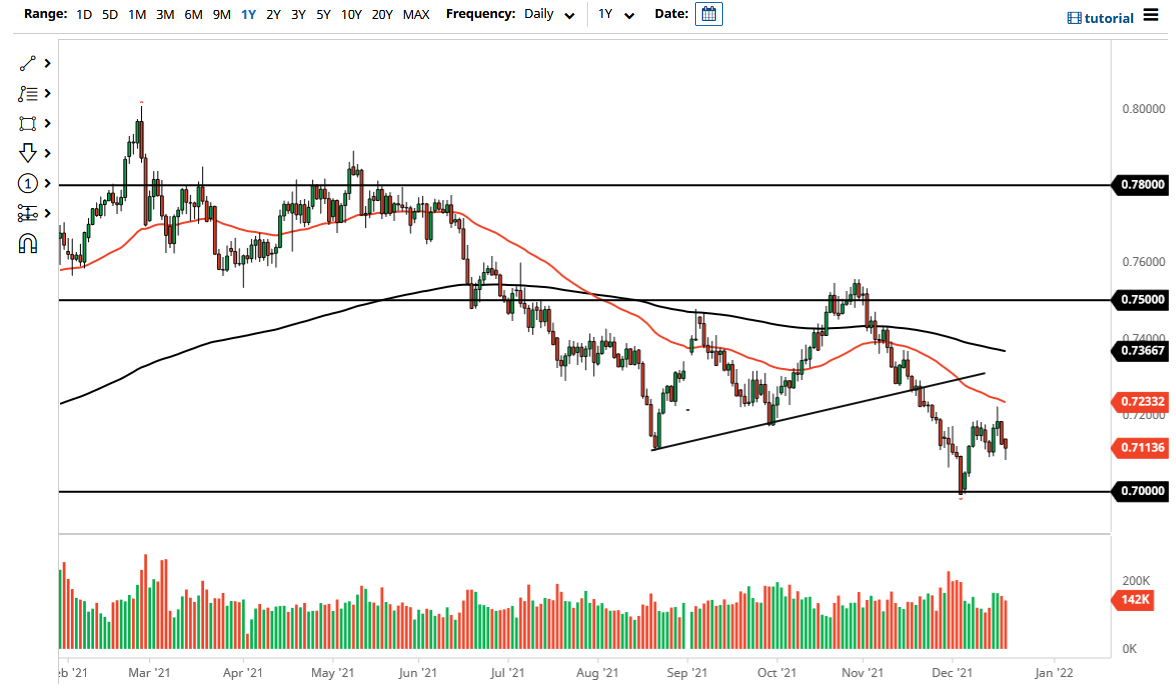Viewport: 1176px width, 693px height.
Task: Toggle the magnet snap tool
Action: pos(28,243)
